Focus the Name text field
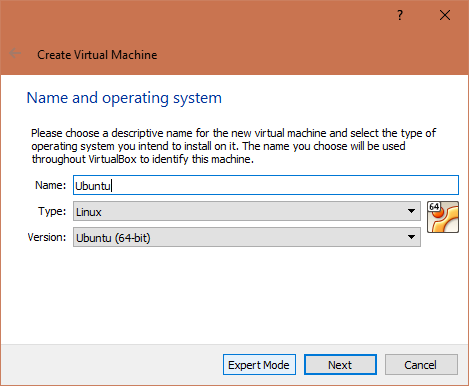Screen dimensions: 469x386 [266, 185]
